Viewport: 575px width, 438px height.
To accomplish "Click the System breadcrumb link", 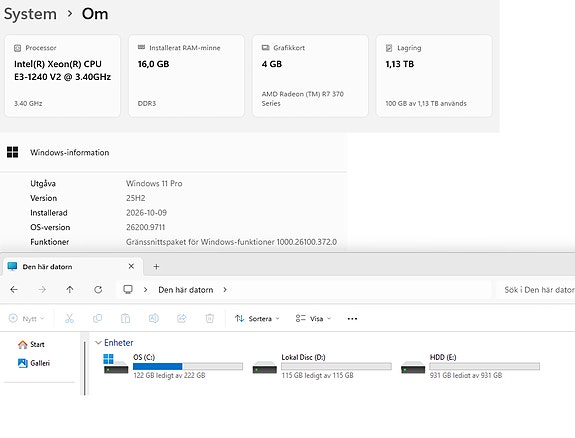I will (x=30, y=14).
